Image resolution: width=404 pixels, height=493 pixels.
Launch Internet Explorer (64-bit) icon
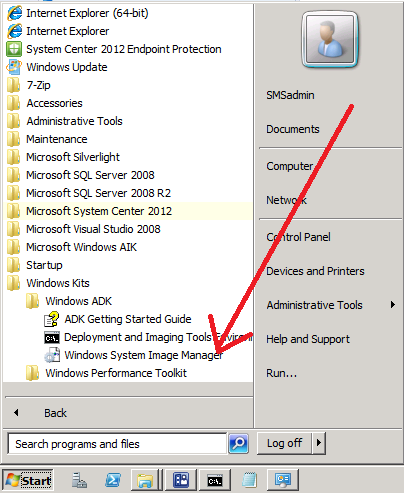(x=15, y=13)
